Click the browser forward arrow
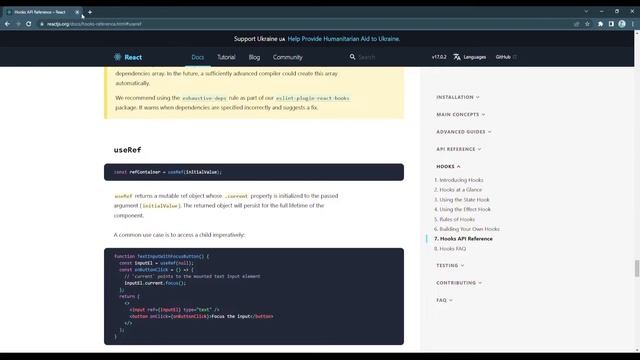The height and width of the screenshot is (360, 640). click(18, 24)
